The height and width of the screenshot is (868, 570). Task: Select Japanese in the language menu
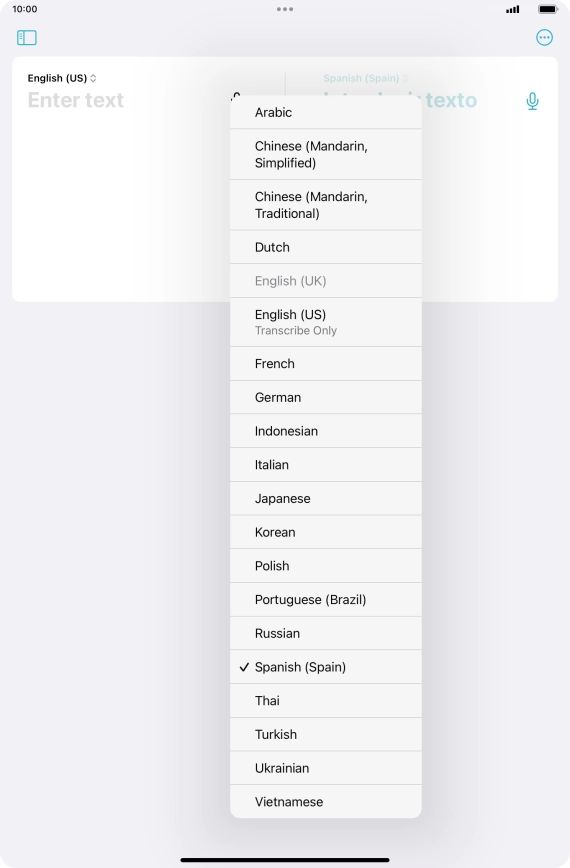[326, 499]
